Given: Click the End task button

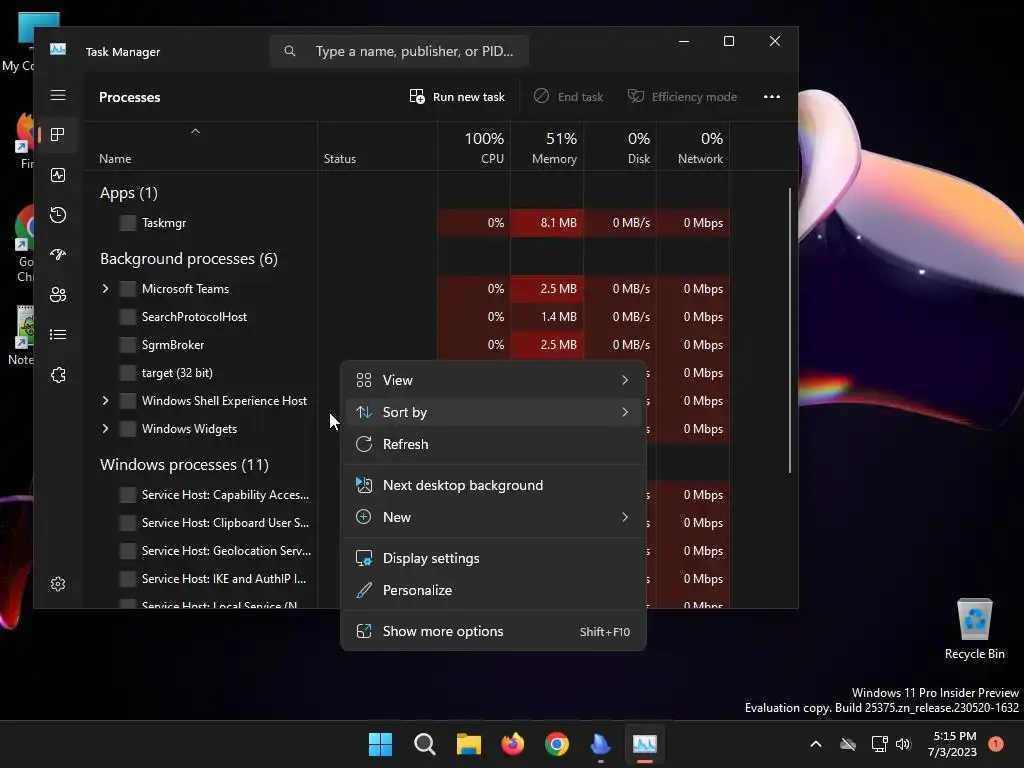Looking at the screenshot, I should pos(568,97).
